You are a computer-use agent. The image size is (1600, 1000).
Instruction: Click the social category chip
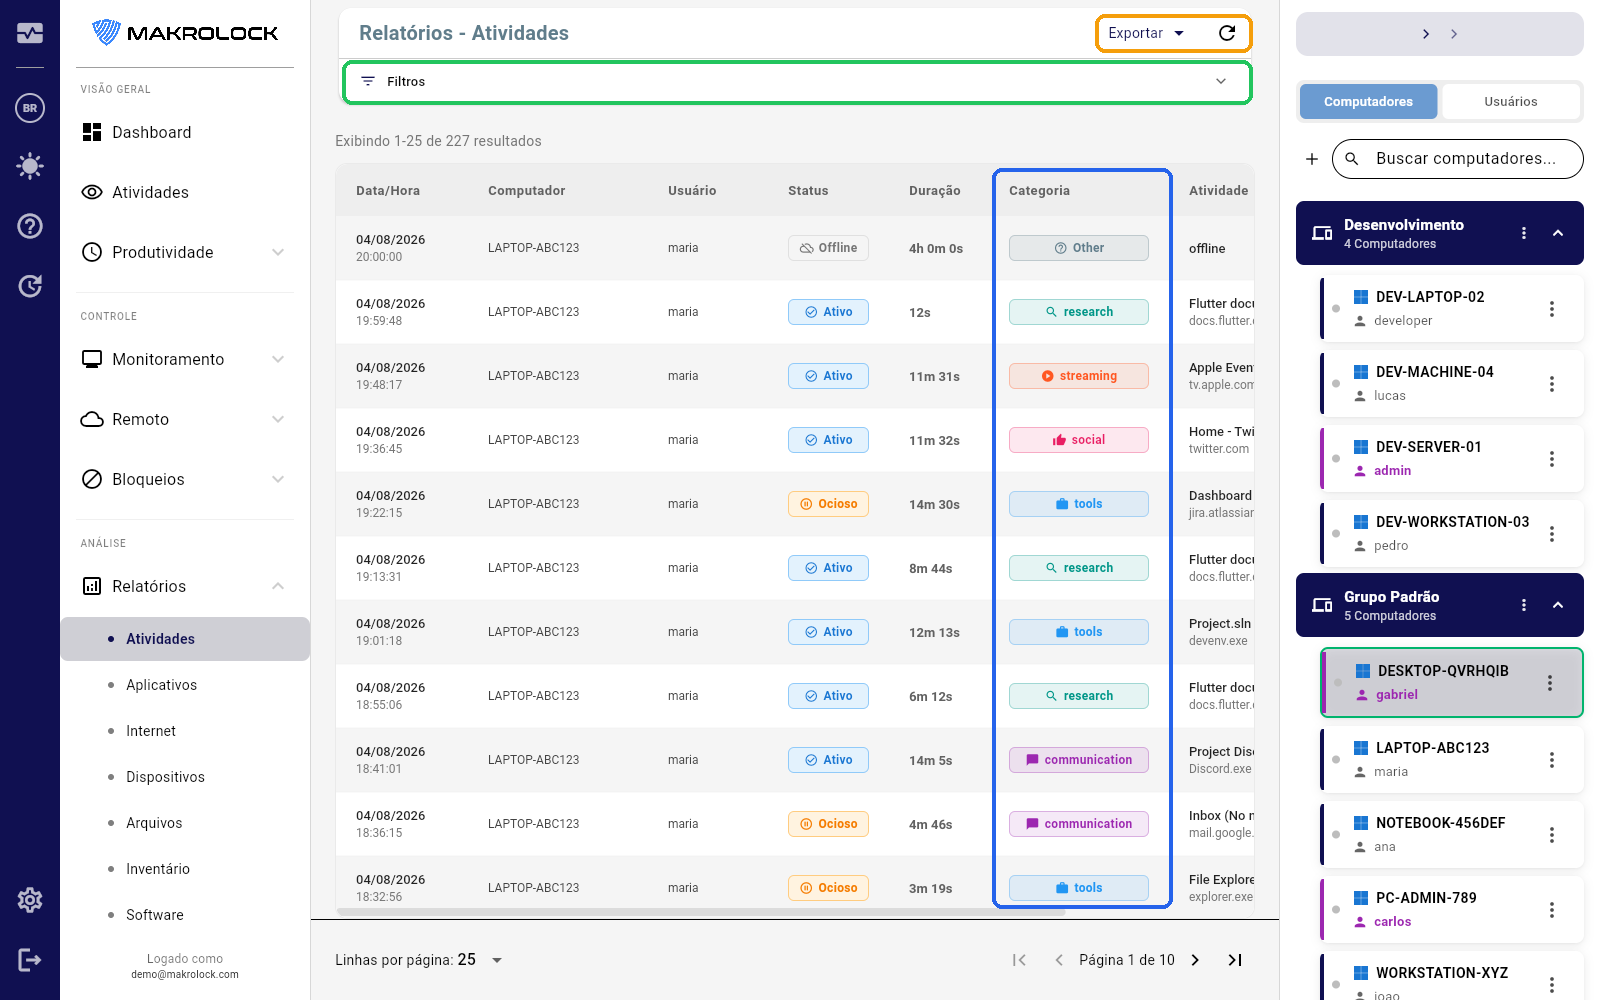tap(1079, 440)
